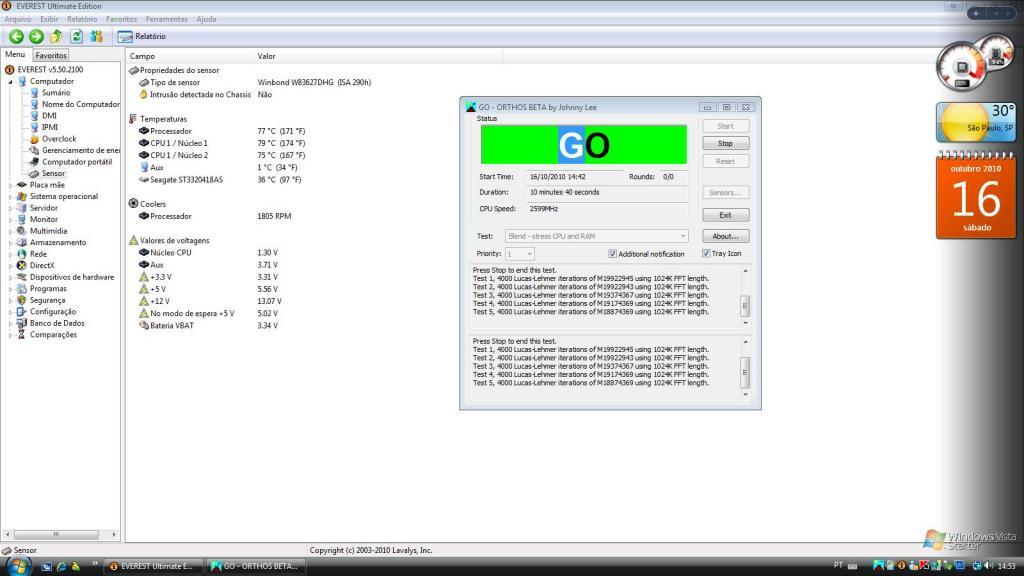Click the EVEREST orange info tray icon
1024x576 pixels.
902,566
